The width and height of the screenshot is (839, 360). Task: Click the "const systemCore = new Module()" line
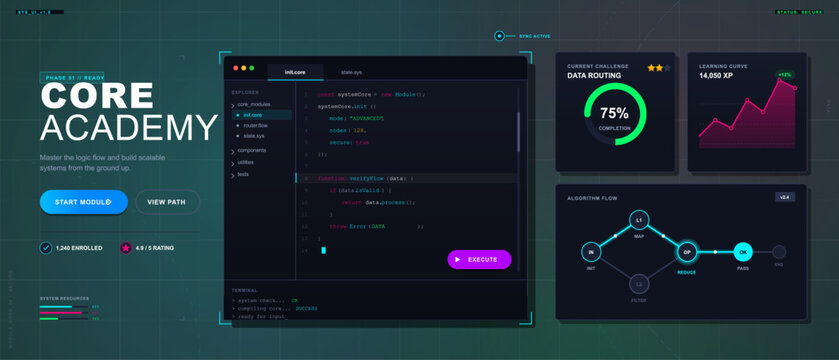(x=371, y=95)
